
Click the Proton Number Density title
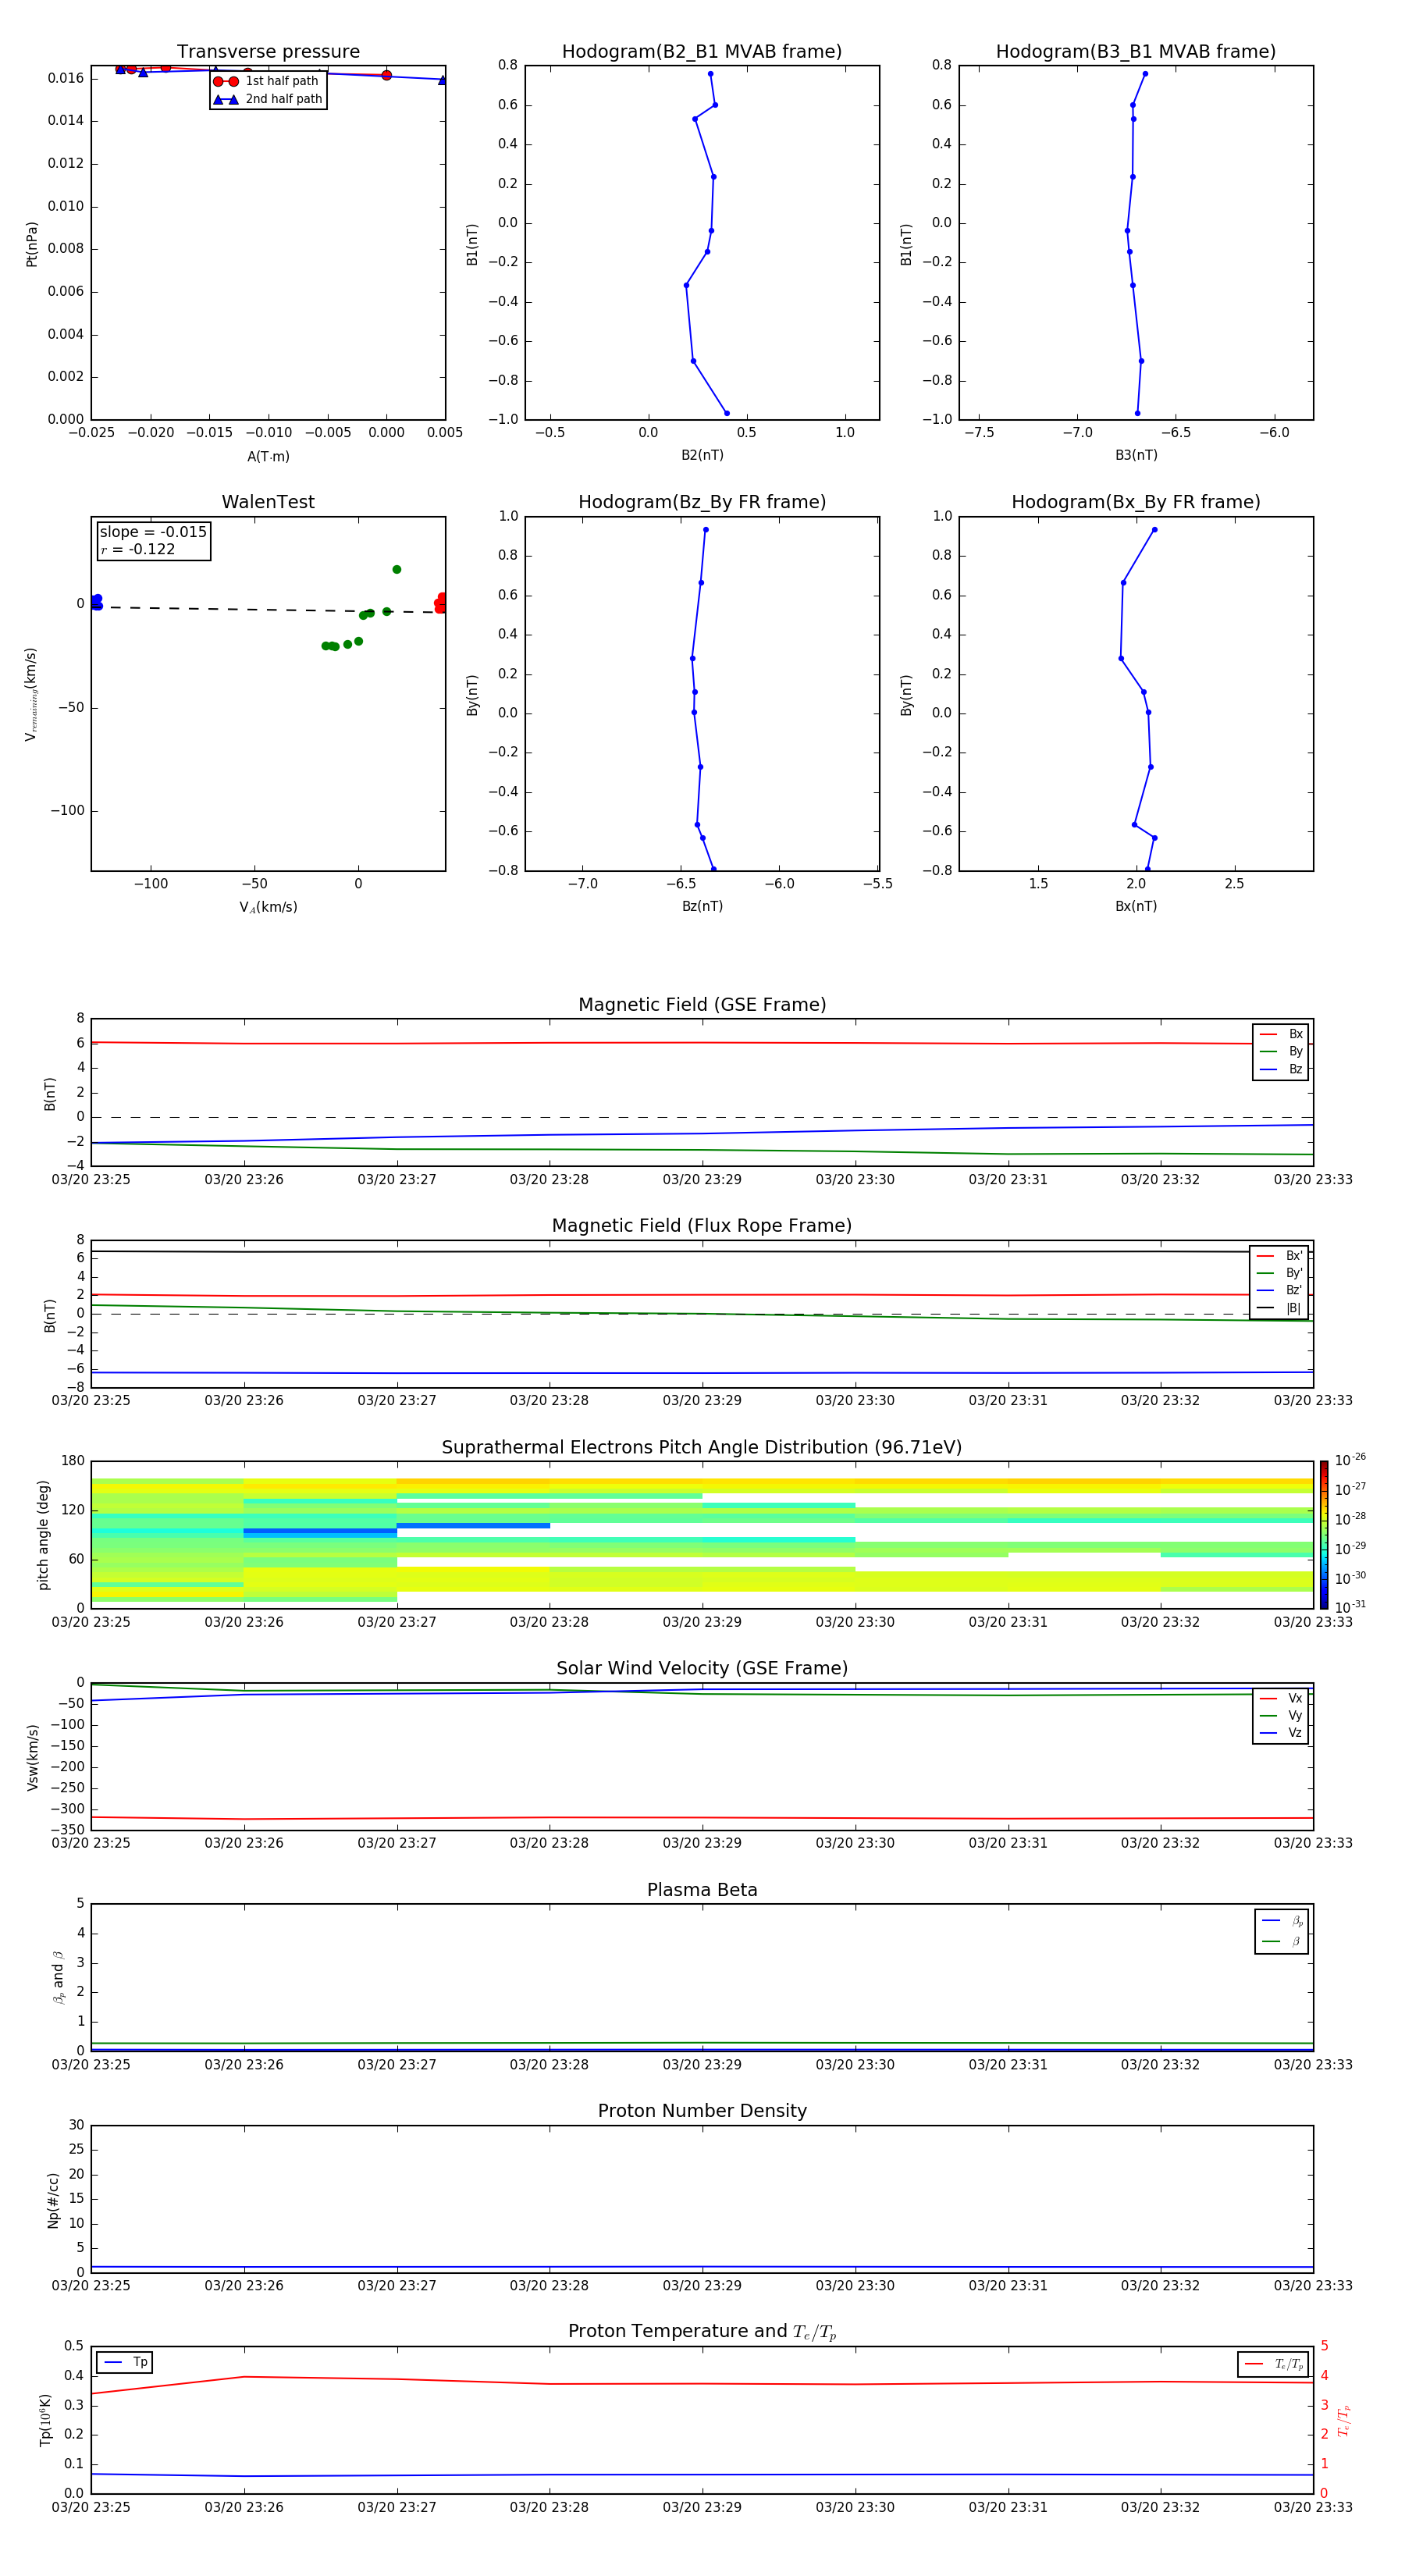702,2112
